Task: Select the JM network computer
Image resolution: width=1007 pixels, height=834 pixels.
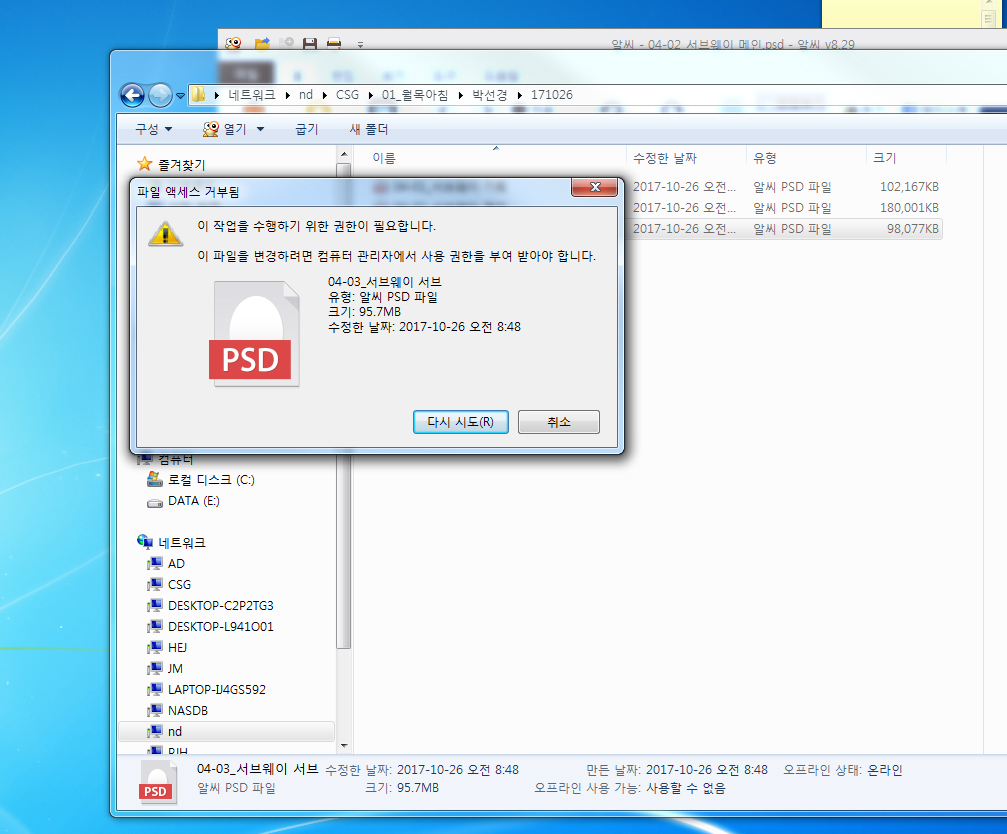Action: click(175, 668)
